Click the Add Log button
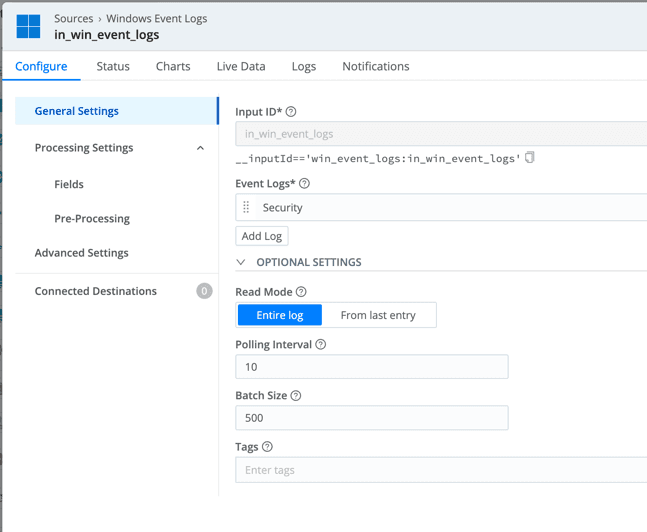 point(262,236)
